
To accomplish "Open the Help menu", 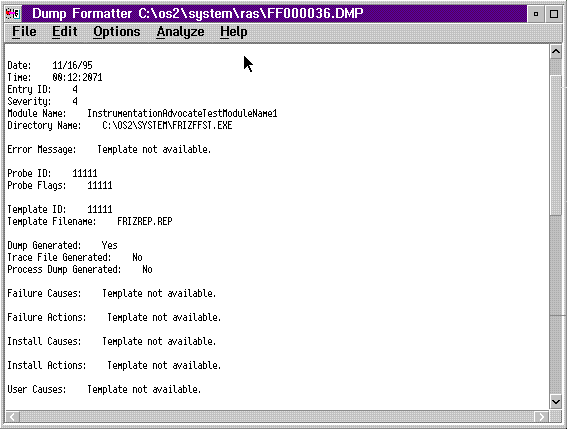I will (234, 32).
